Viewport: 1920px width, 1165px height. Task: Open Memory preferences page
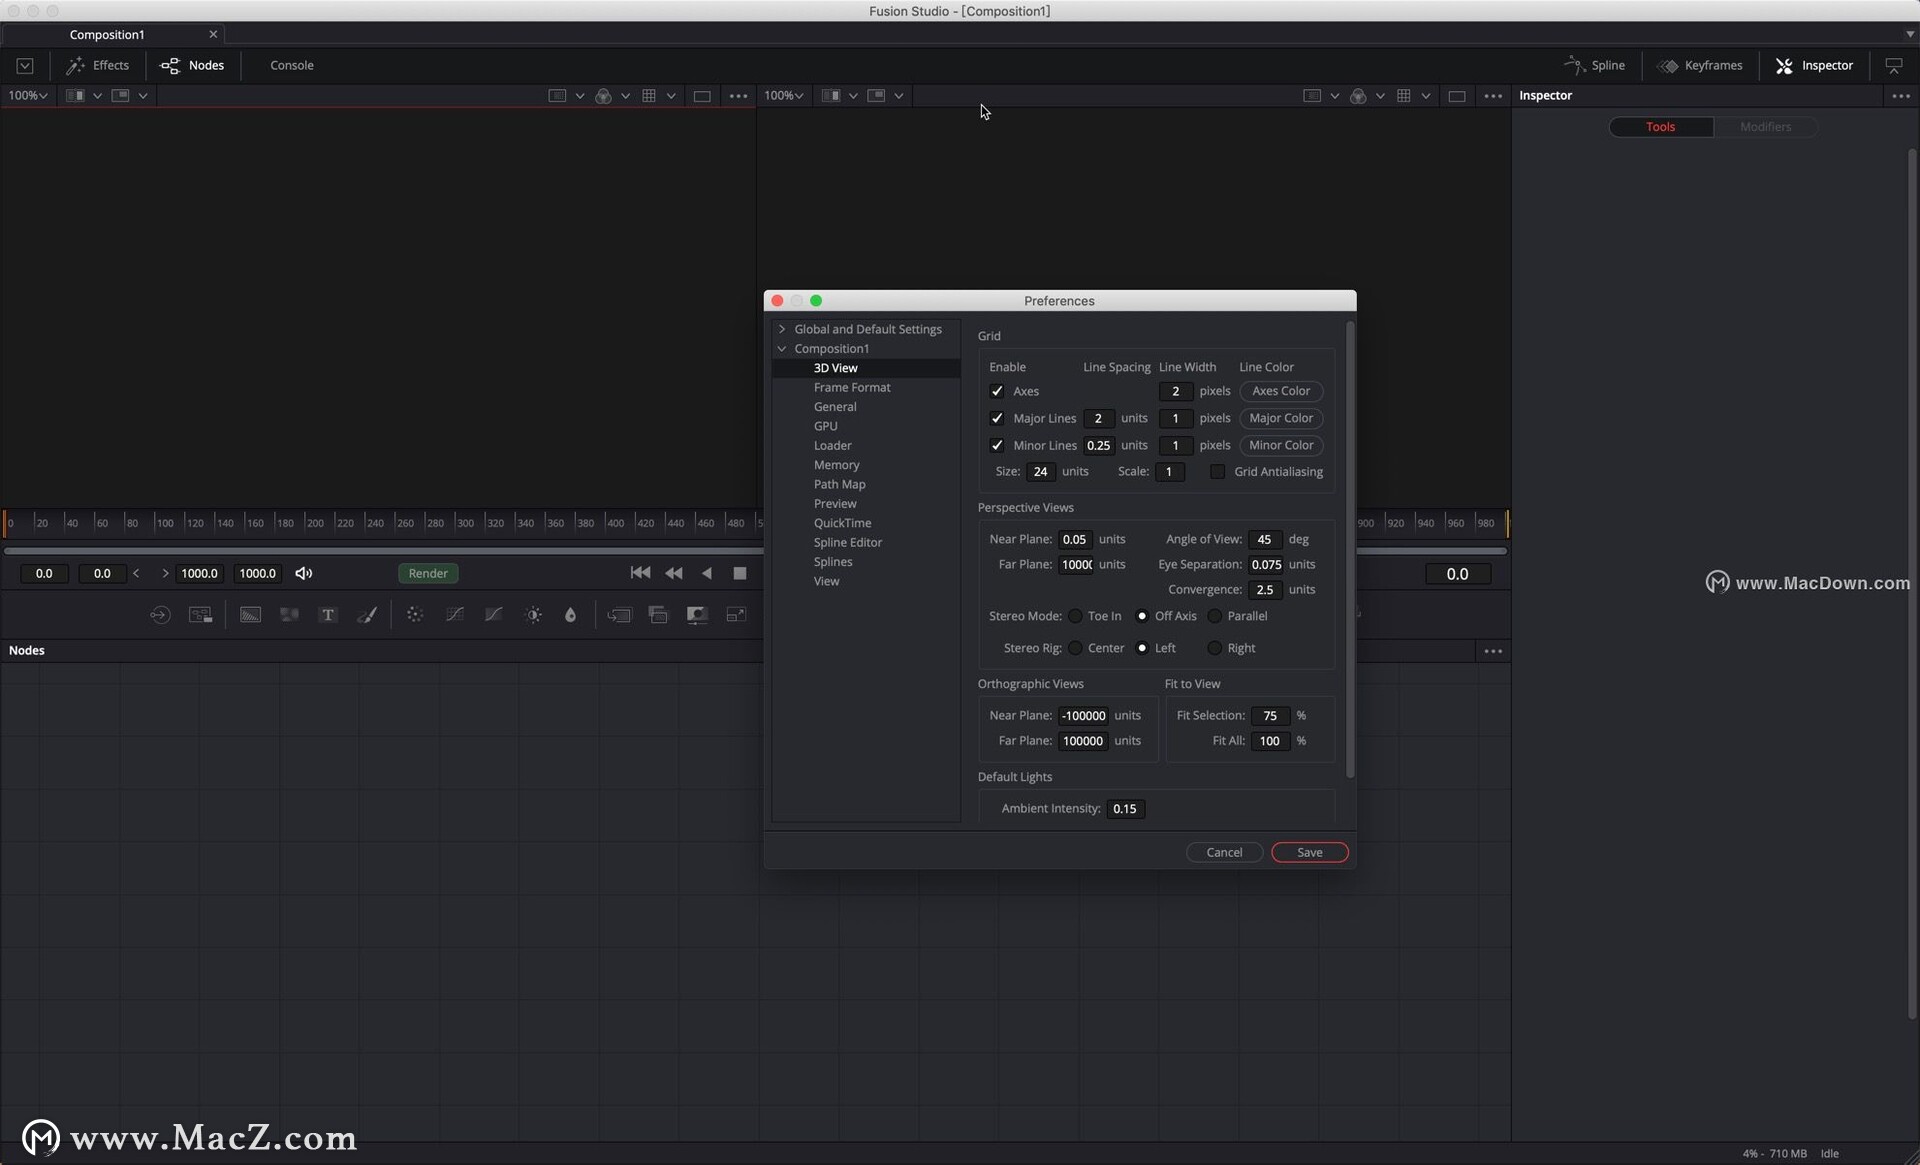pyautogui.click(x=836, y=465)
